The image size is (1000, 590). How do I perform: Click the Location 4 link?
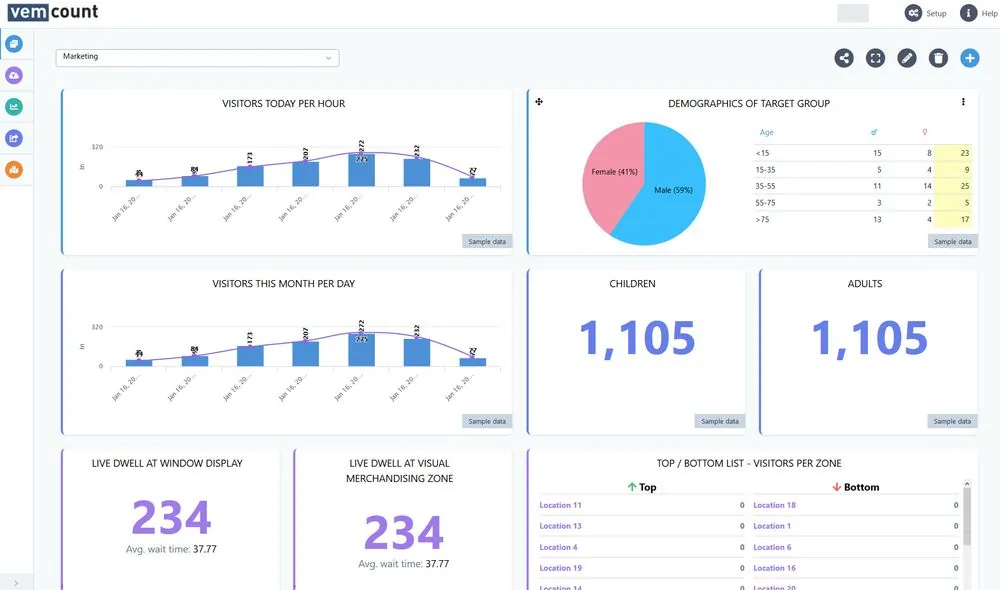558,547
